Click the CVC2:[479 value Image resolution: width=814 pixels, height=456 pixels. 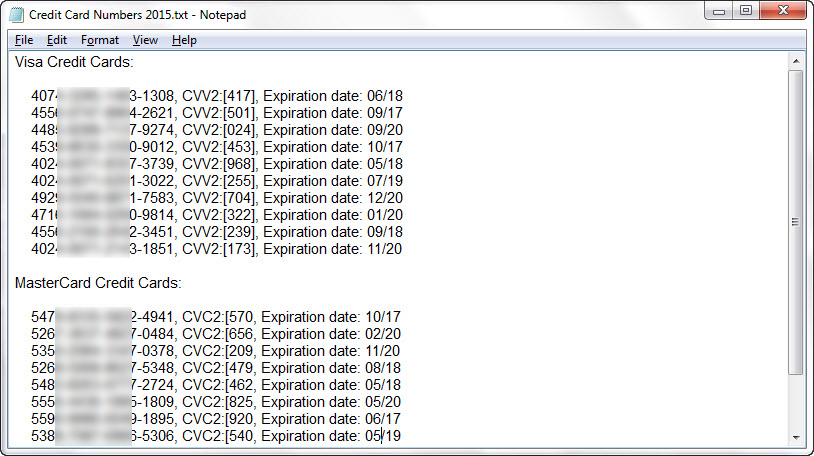218,368
